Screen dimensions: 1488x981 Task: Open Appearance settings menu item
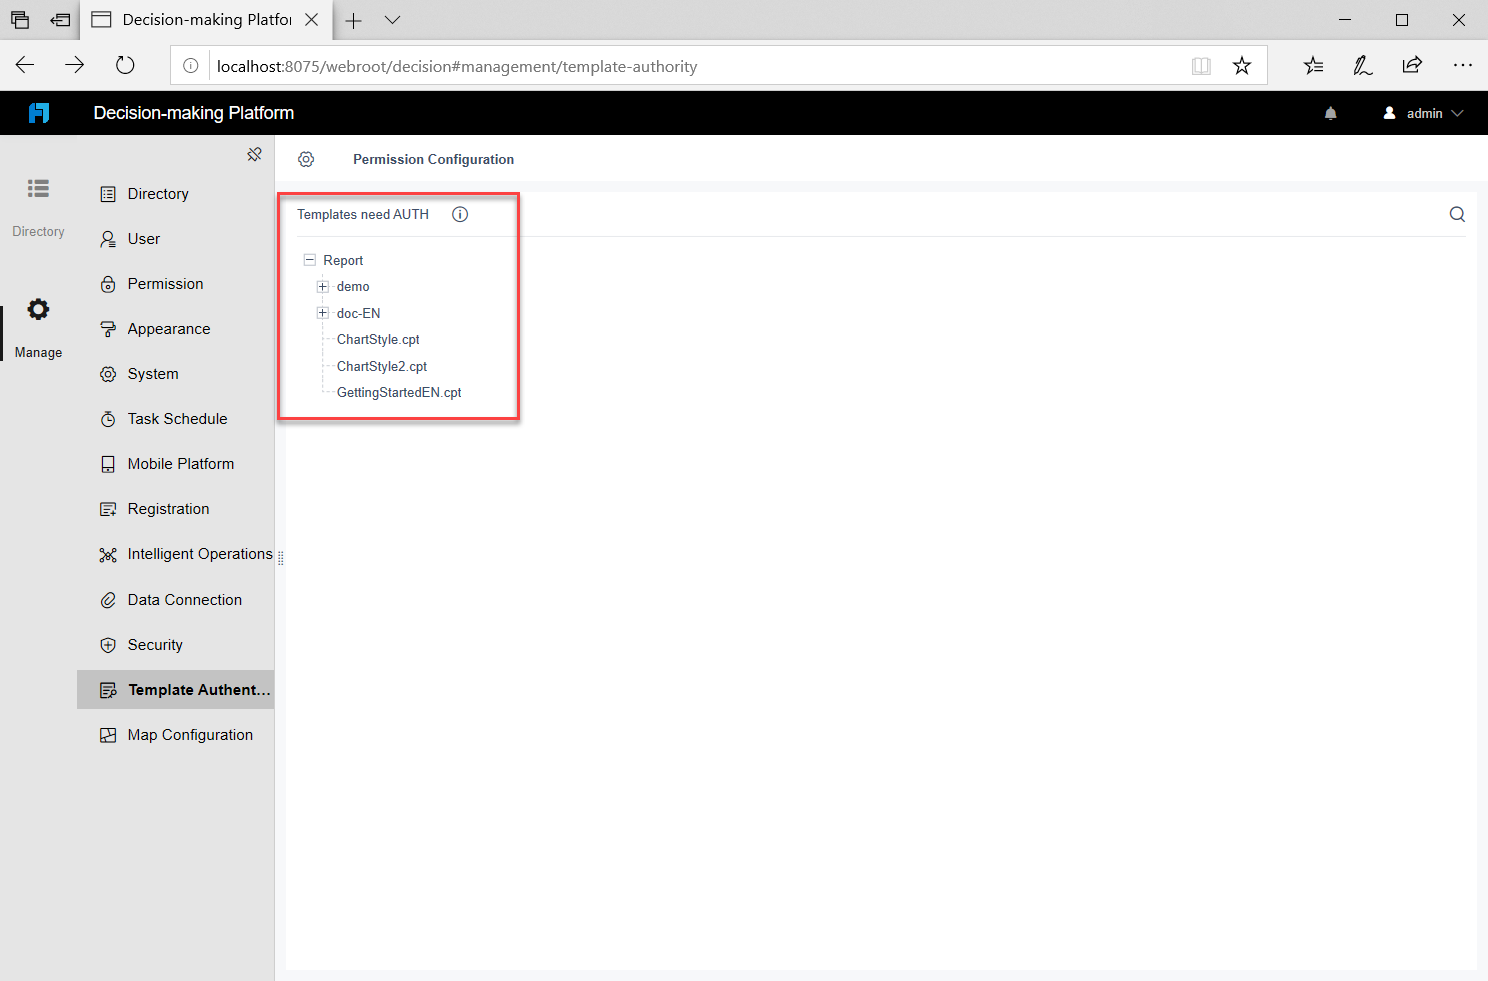(175, 329)
